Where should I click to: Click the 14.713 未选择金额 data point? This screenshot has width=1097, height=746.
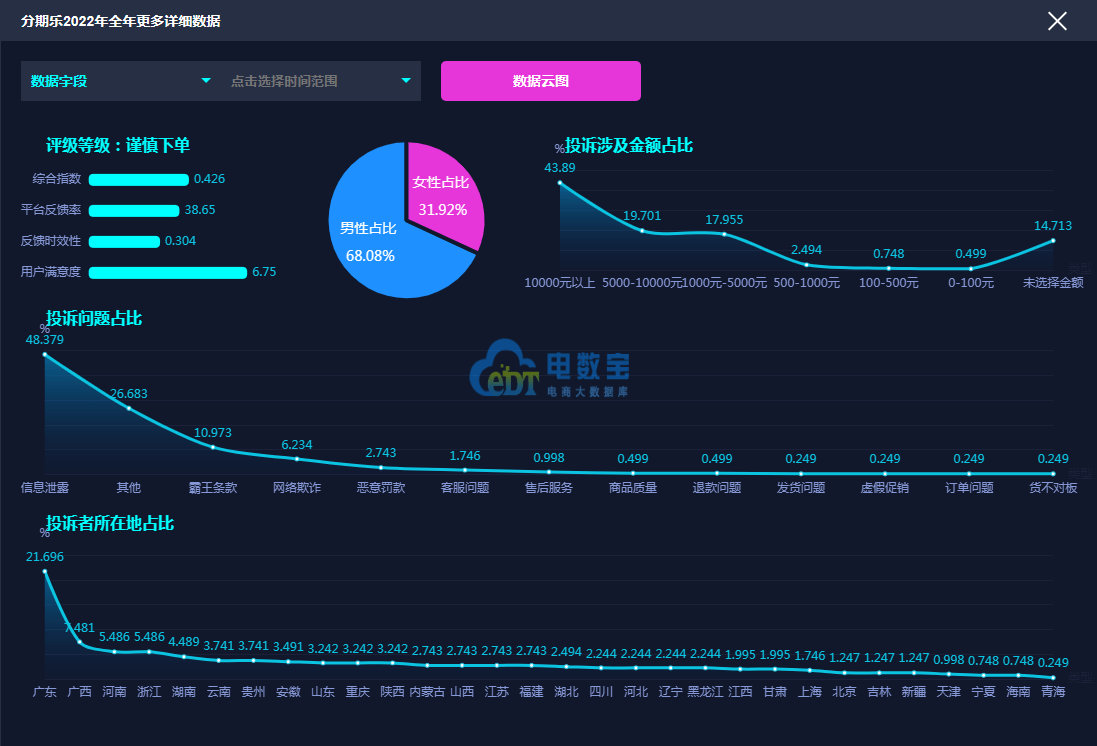pyautogui.click(x=1053, y=241)
